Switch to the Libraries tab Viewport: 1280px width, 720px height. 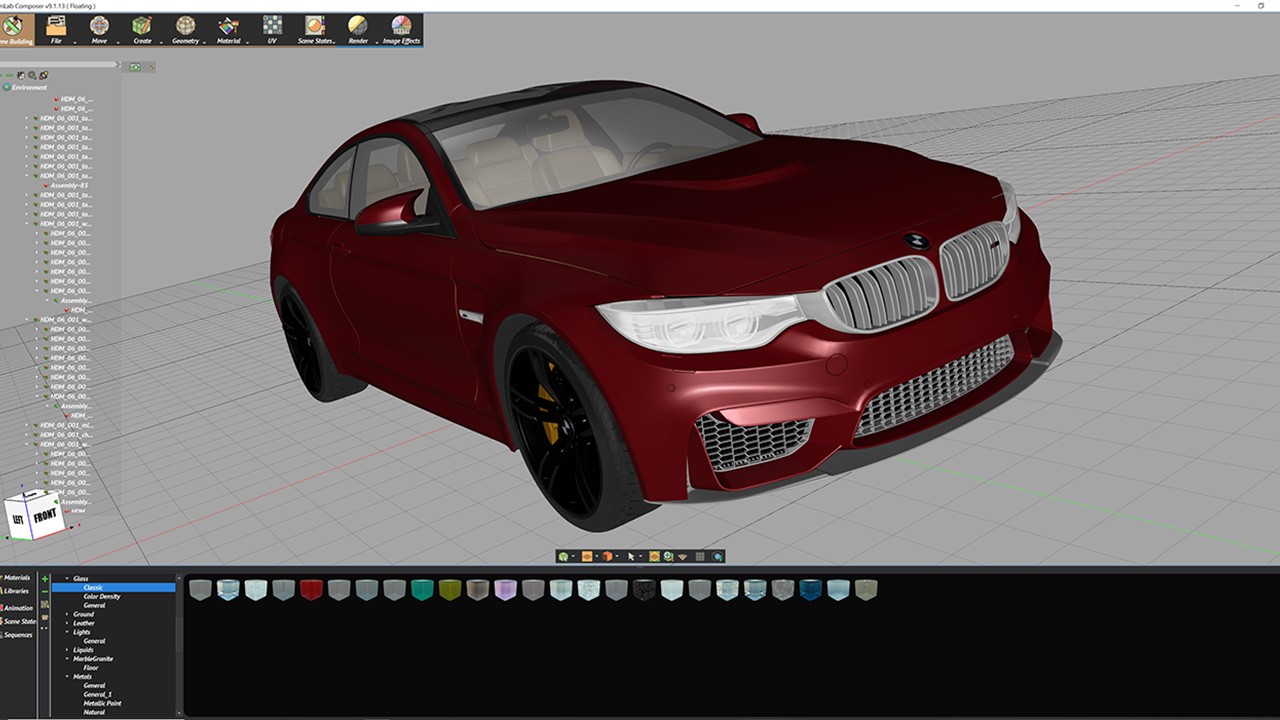[x=16, y=591]
